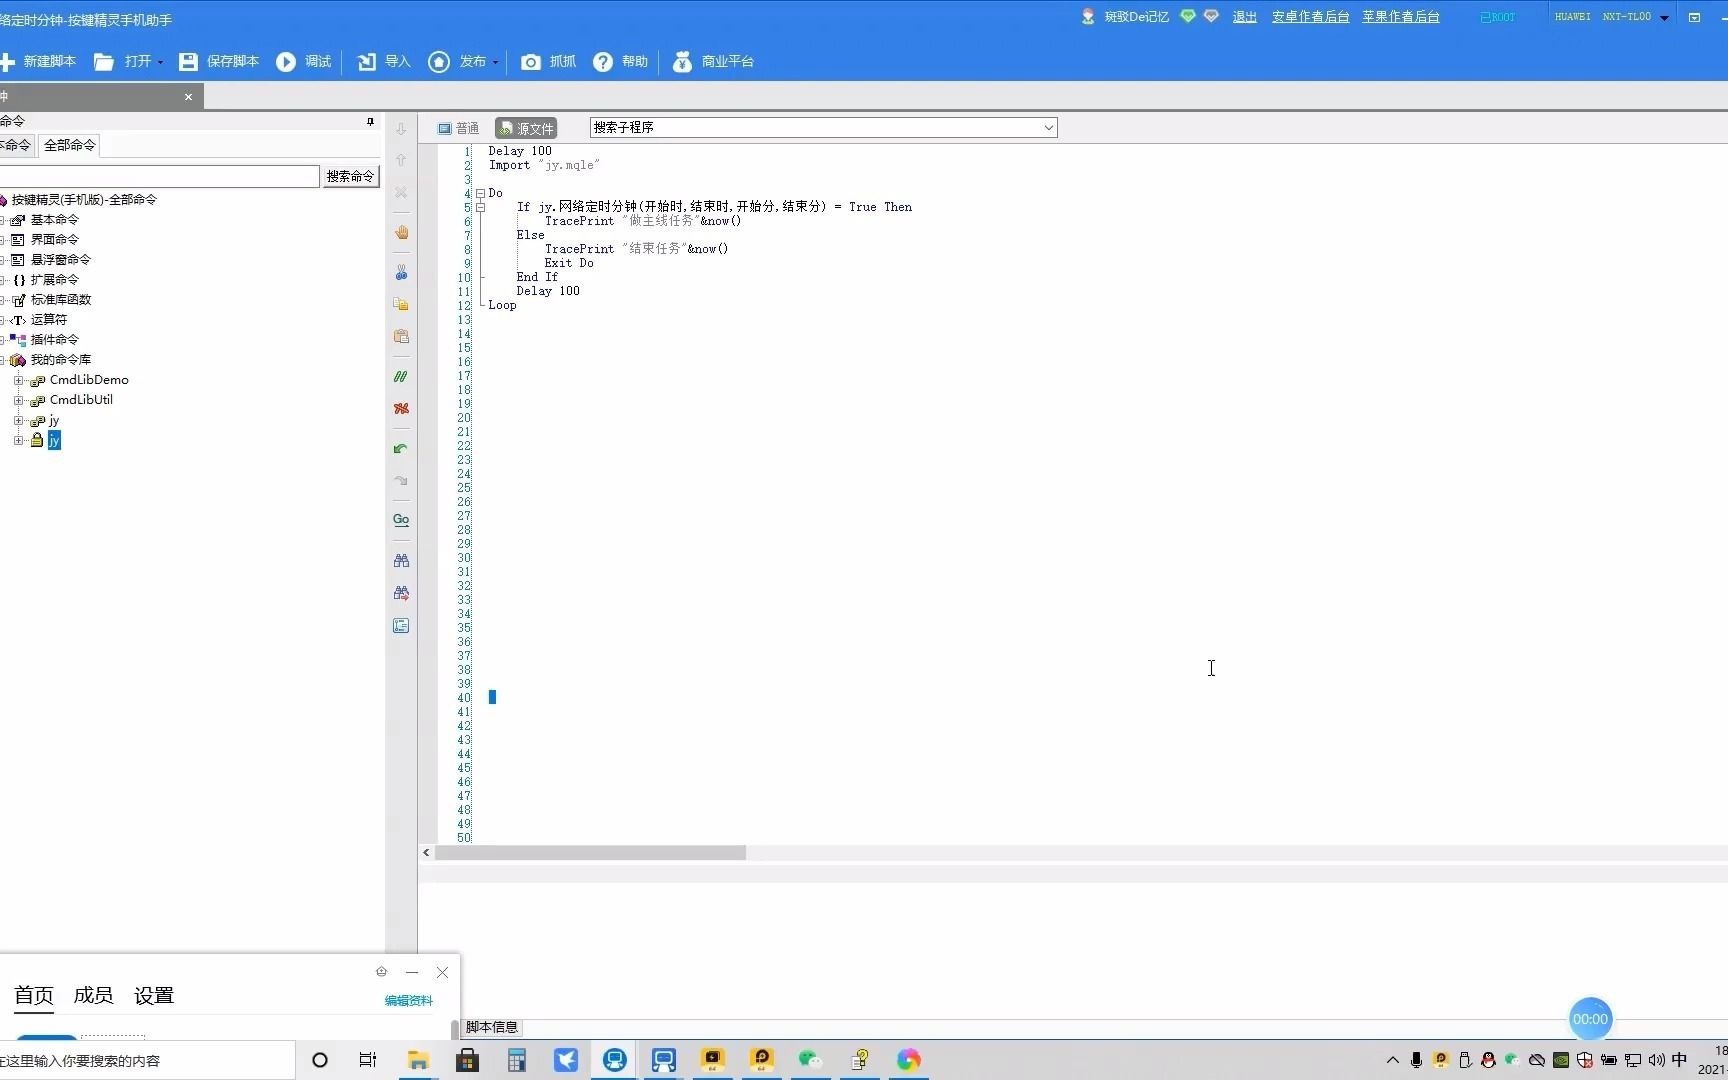
Task: Click the Windows search box in the taskbar
Action: [147, 1060]
